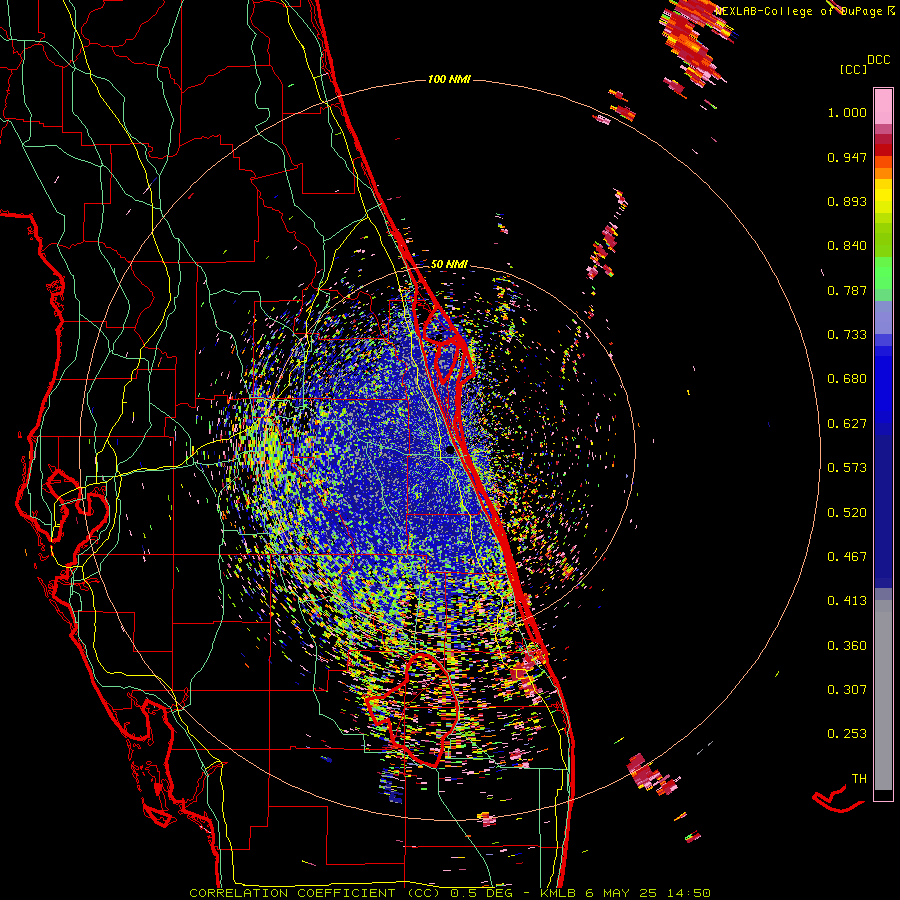Click the 0.947 scale value
Screen dimensions: 900x900
coord(847,157)
